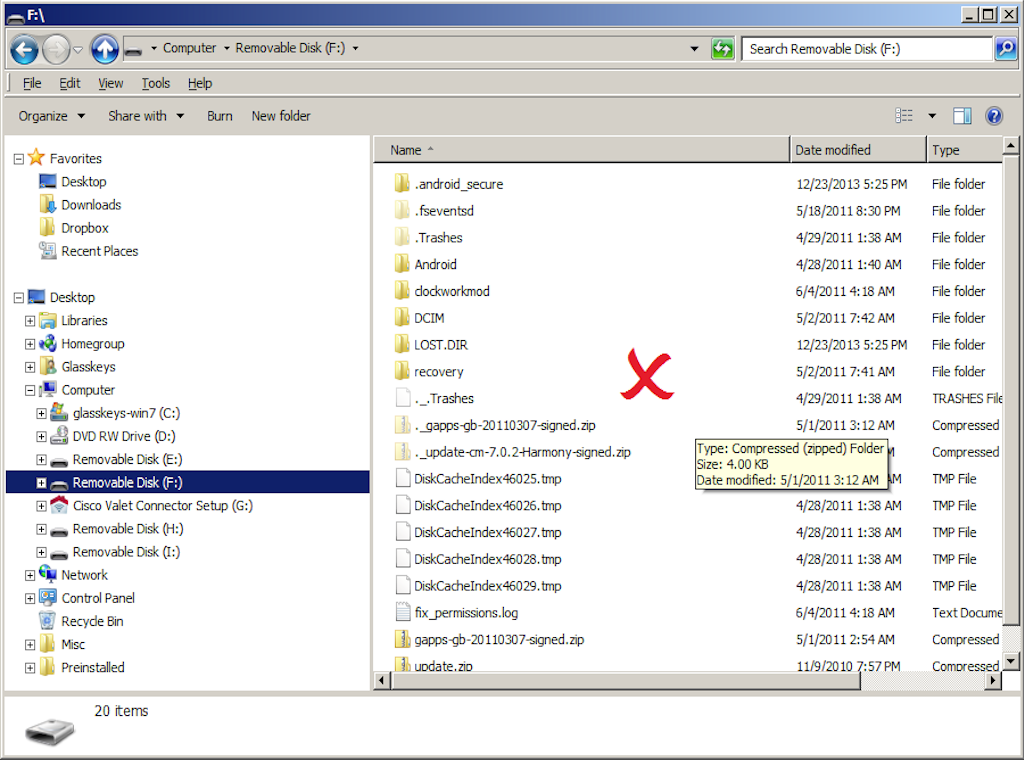Click the search magnifier button
The height and width of the screenshot is (760, 1024).
1005,48
